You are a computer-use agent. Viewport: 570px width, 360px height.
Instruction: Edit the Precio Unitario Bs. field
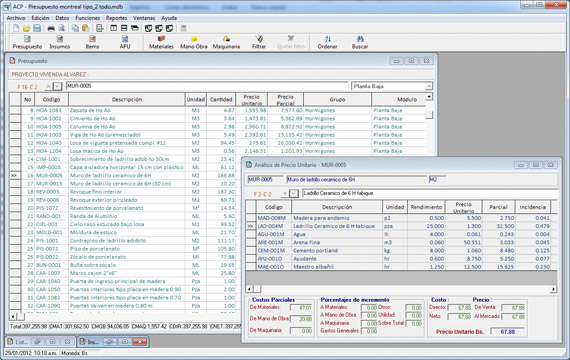pyautogui.click(x=507, y=332)
